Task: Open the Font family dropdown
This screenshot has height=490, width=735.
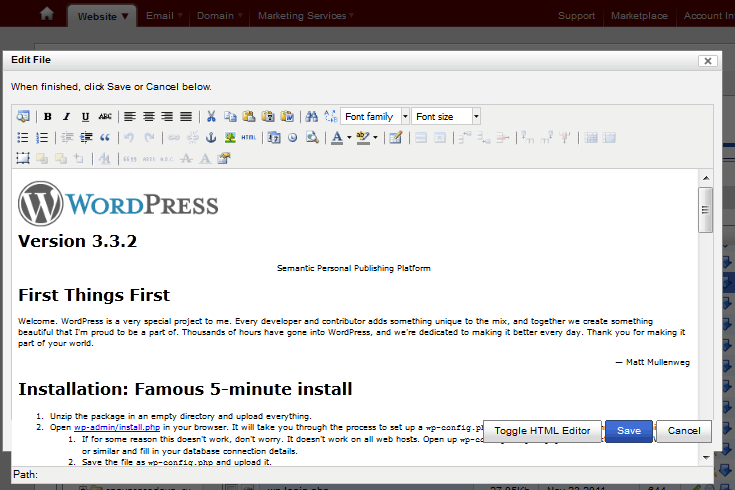Action: pos(375,116)
